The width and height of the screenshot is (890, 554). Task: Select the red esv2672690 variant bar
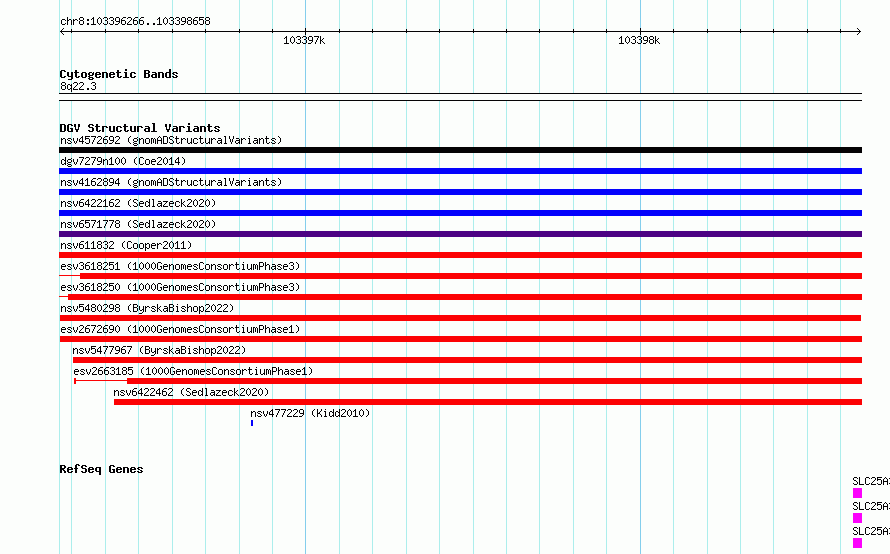pos(461,339)
